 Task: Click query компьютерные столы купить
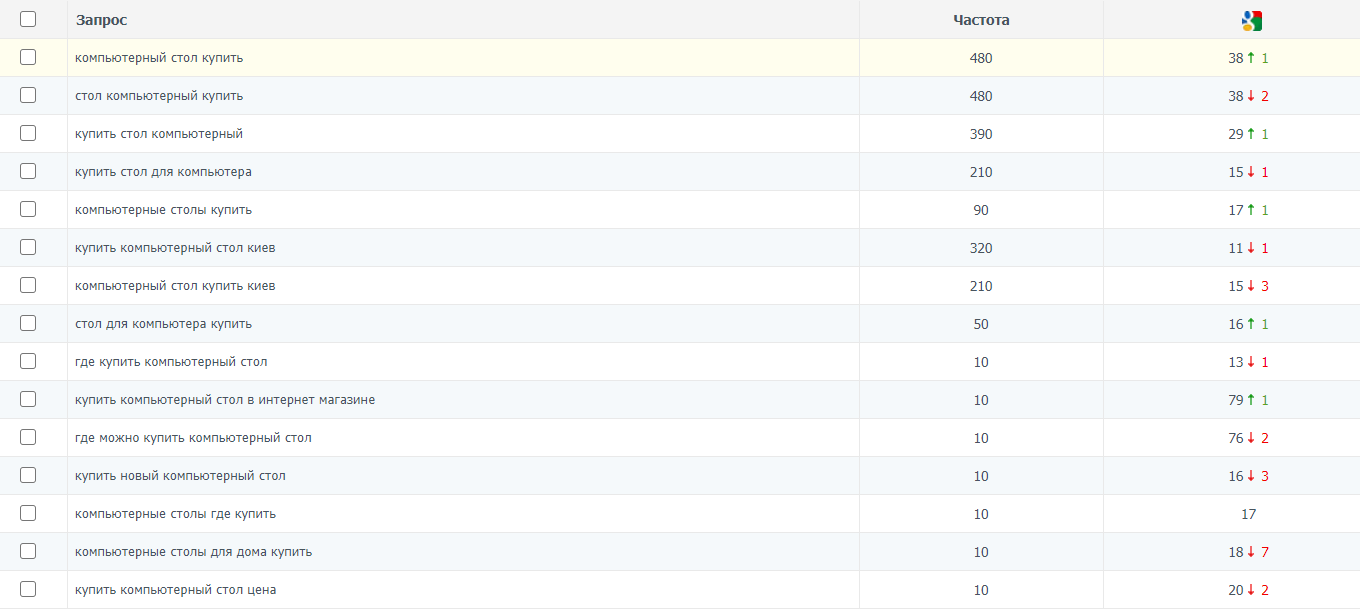click(163, 210)
